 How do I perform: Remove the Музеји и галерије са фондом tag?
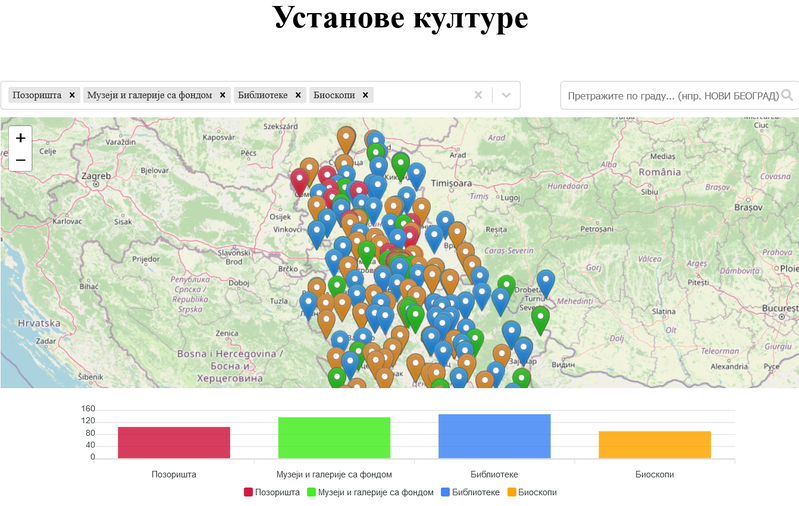223,95
